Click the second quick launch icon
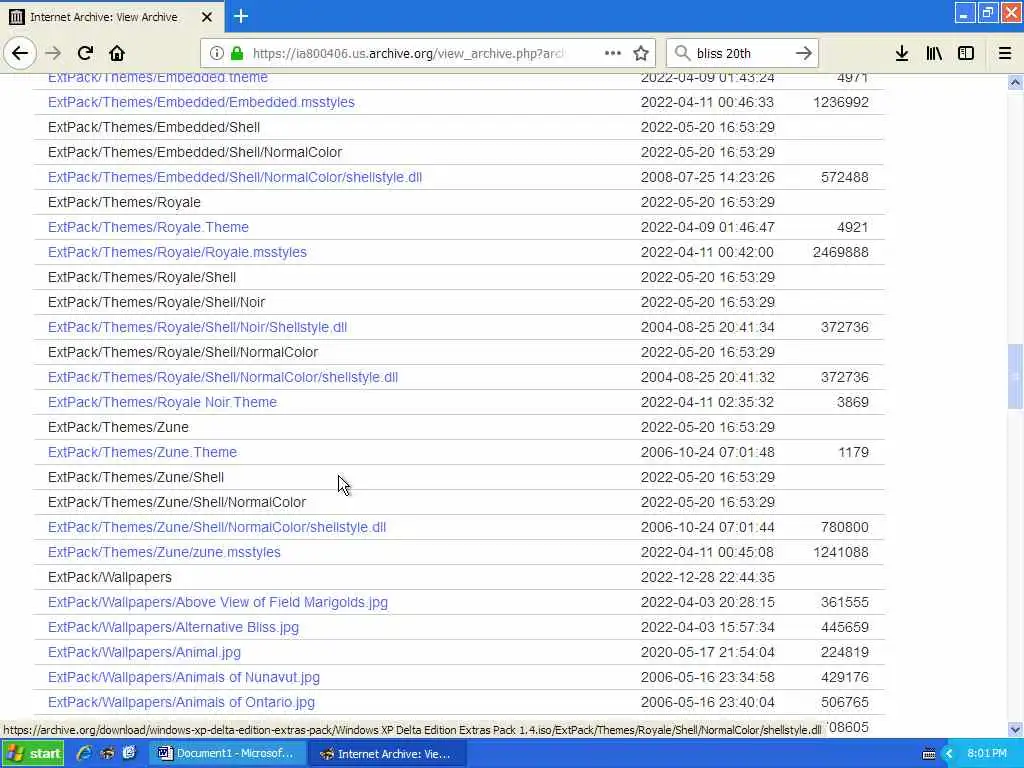Screen dimensions: 1024x768 [x=107, y=753]
